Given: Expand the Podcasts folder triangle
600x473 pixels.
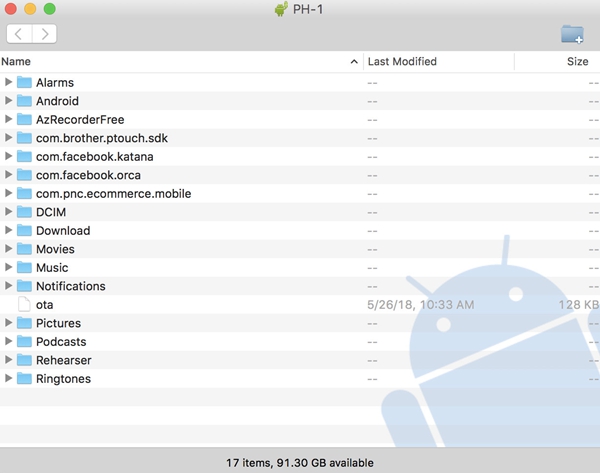Looking at the screenshot, I should (x=8, y=341).
